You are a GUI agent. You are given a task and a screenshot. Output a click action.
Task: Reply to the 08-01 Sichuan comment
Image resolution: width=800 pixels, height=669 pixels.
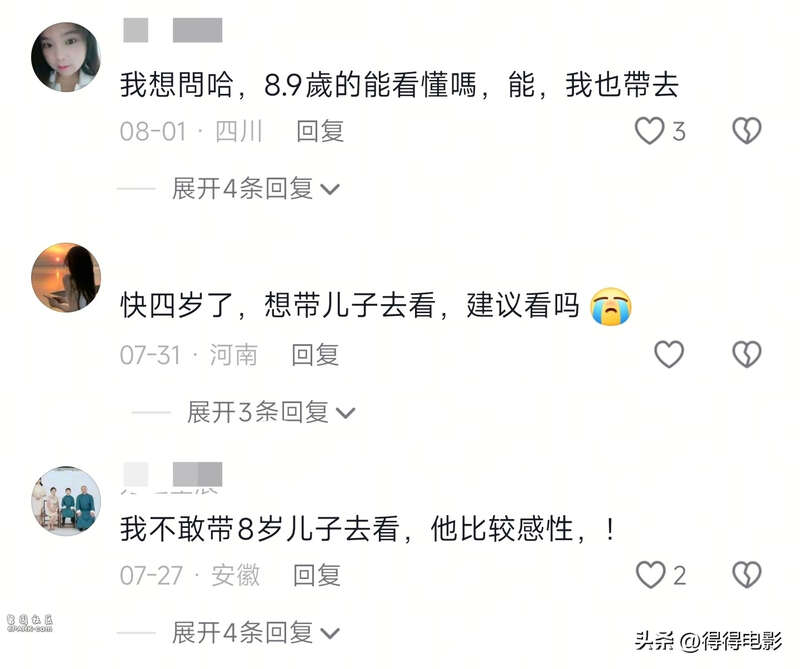click(320, 131)
